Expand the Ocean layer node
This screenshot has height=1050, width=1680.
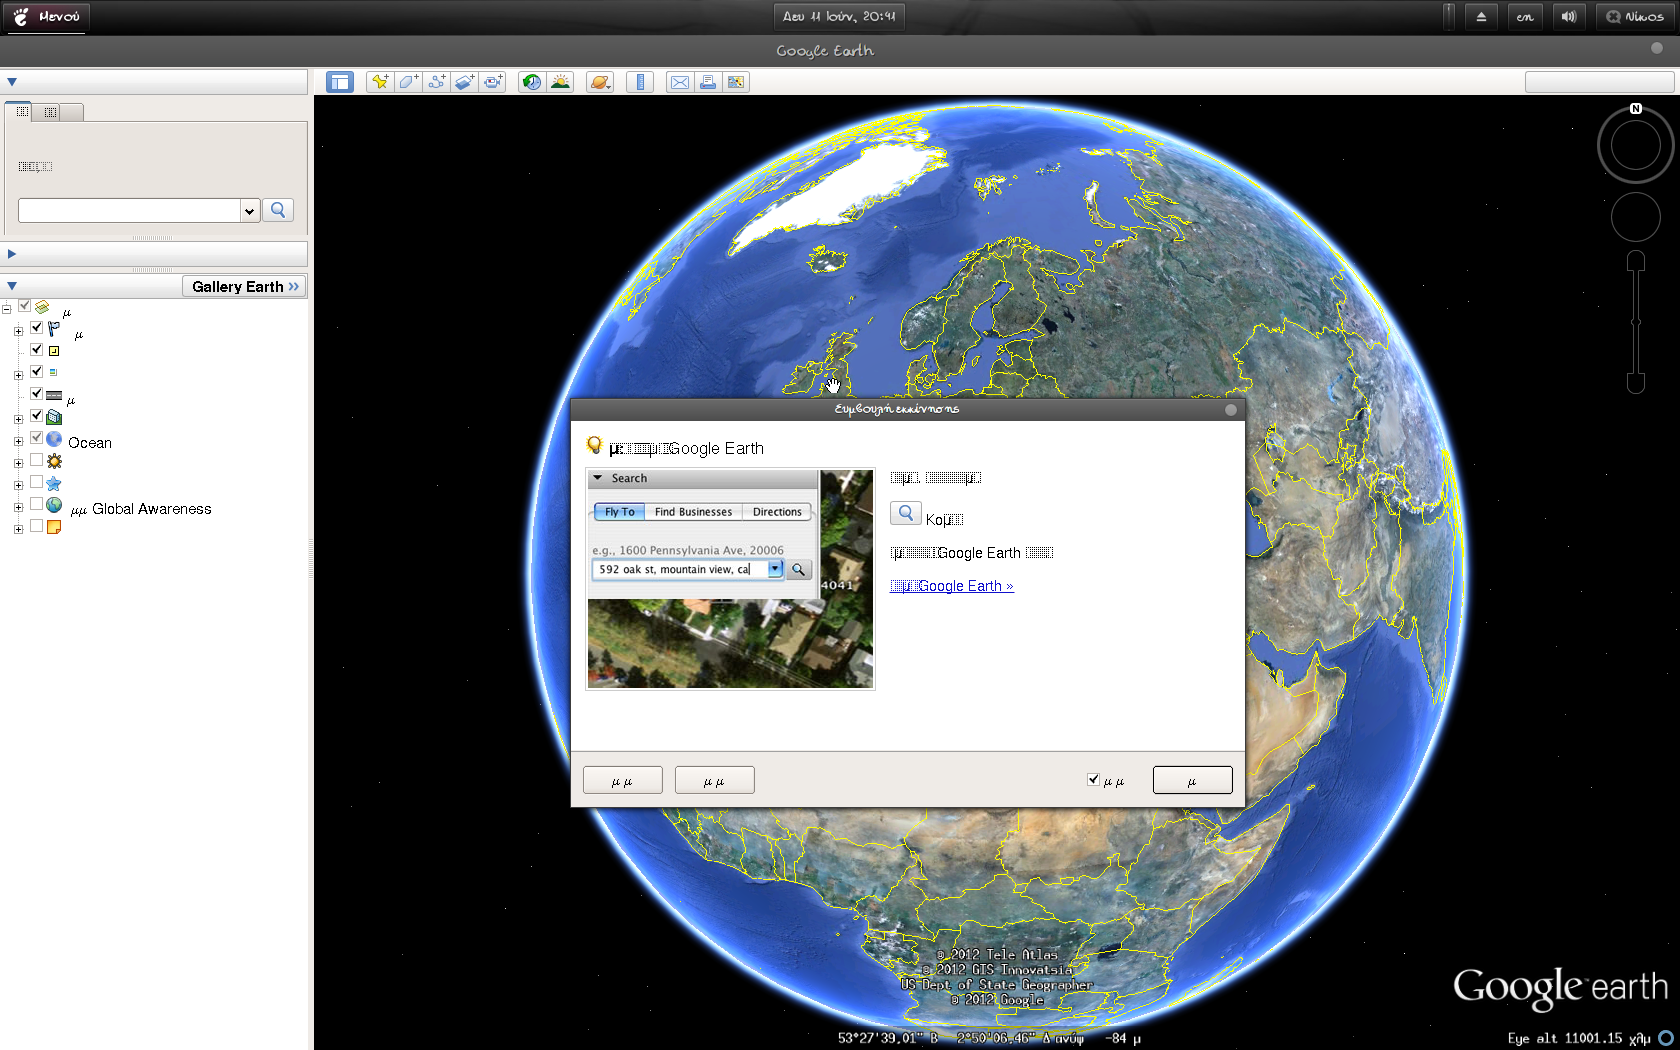[x=18, y=441]
